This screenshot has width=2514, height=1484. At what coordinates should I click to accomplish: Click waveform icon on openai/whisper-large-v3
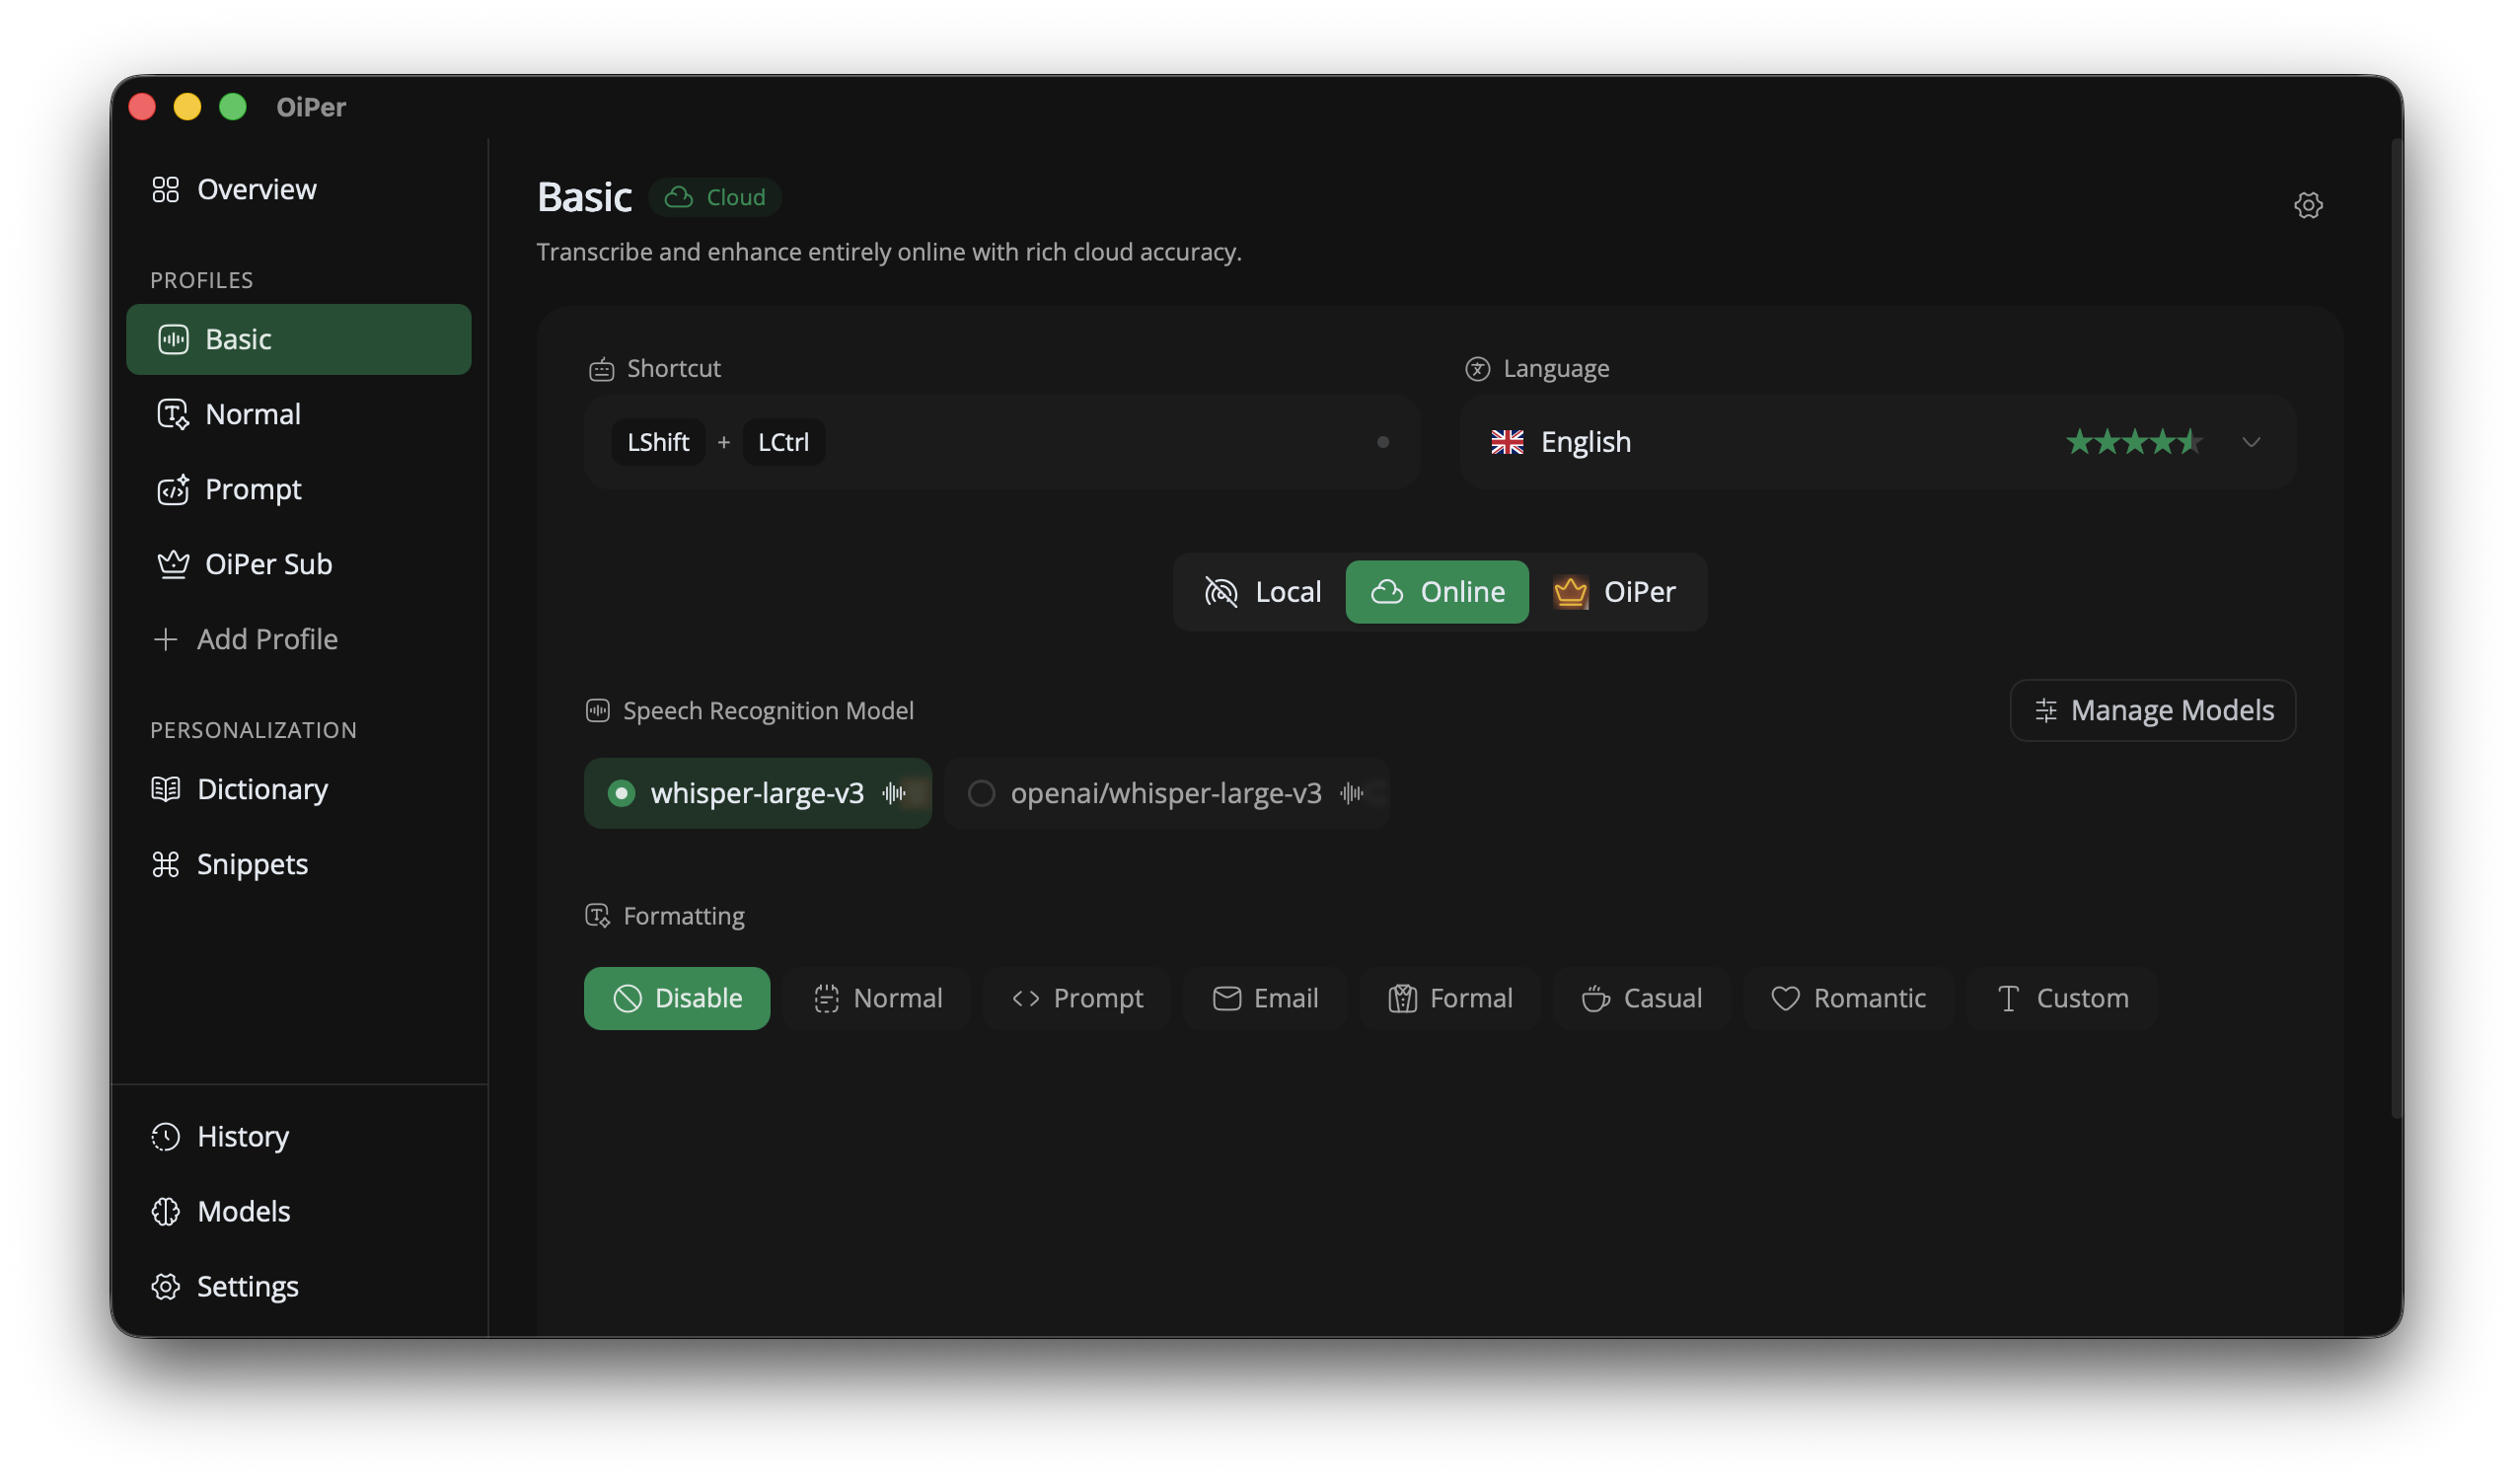pos(1352,793)
